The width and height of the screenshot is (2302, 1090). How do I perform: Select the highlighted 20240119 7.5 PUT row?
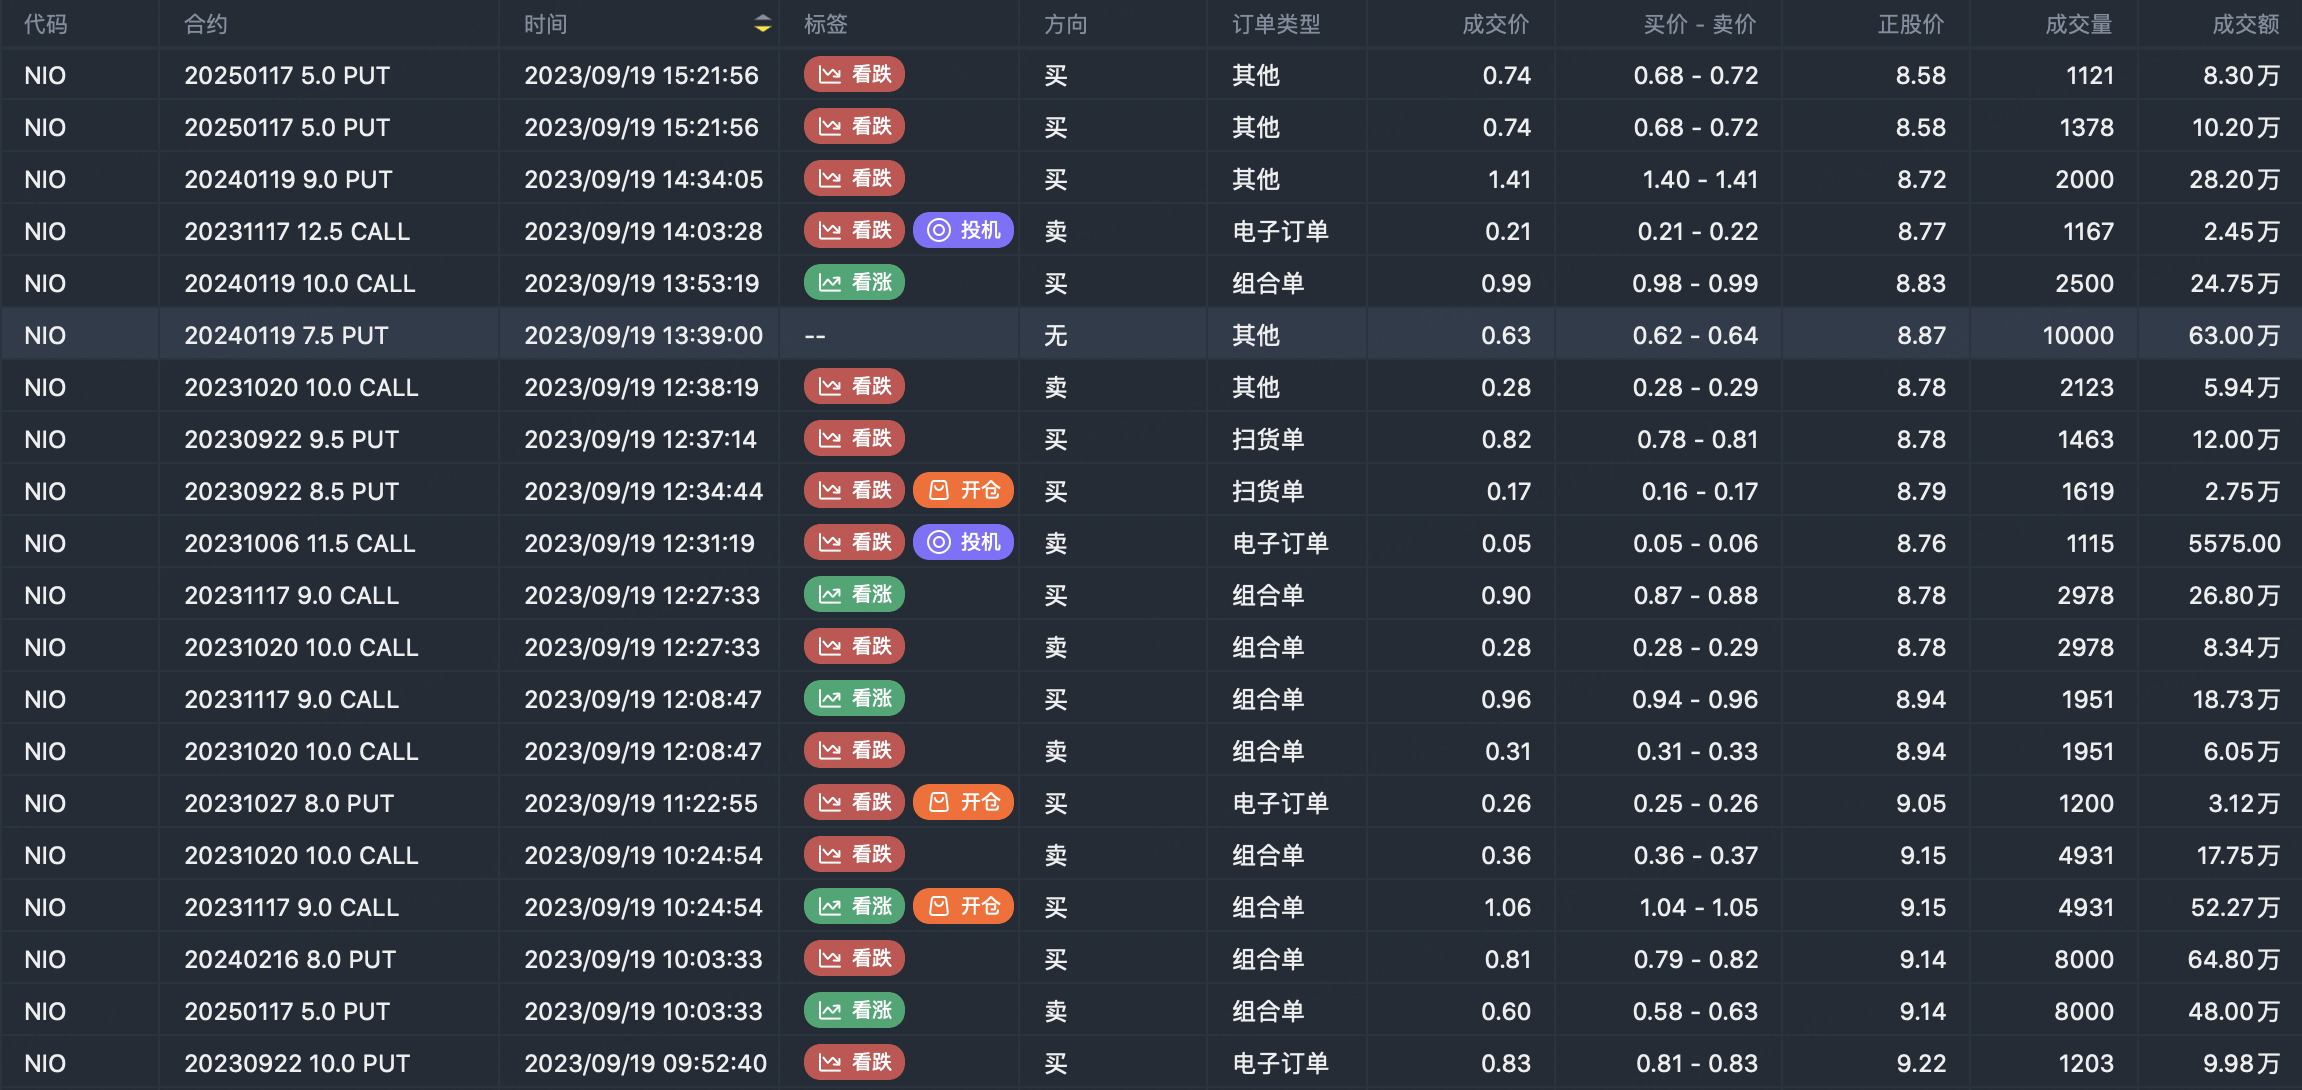click(x=286, y=335)
